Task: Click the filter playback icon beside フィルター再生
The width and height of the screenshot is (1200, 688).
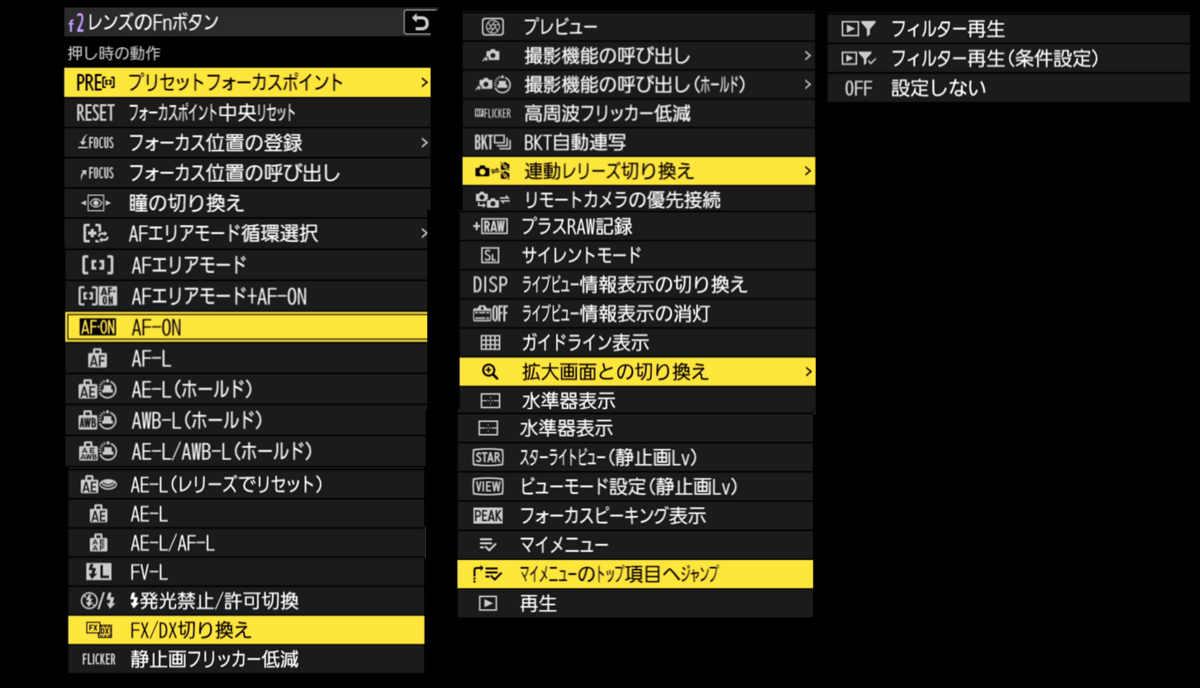Action: [859, 29]
